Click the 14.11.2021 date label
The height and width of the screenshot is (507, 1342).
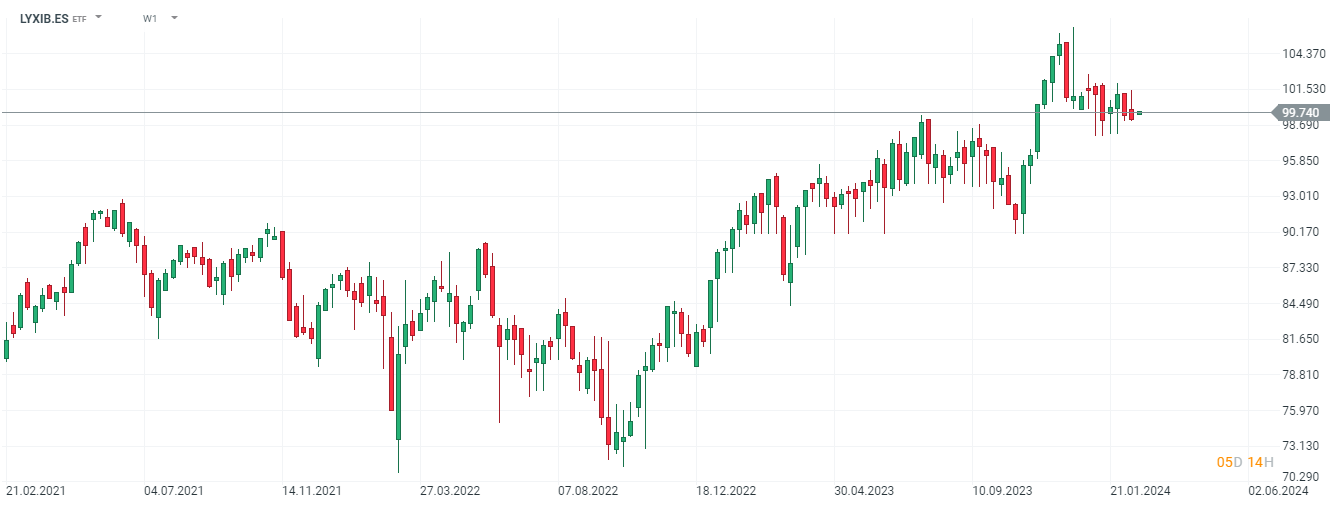[312, 491]
